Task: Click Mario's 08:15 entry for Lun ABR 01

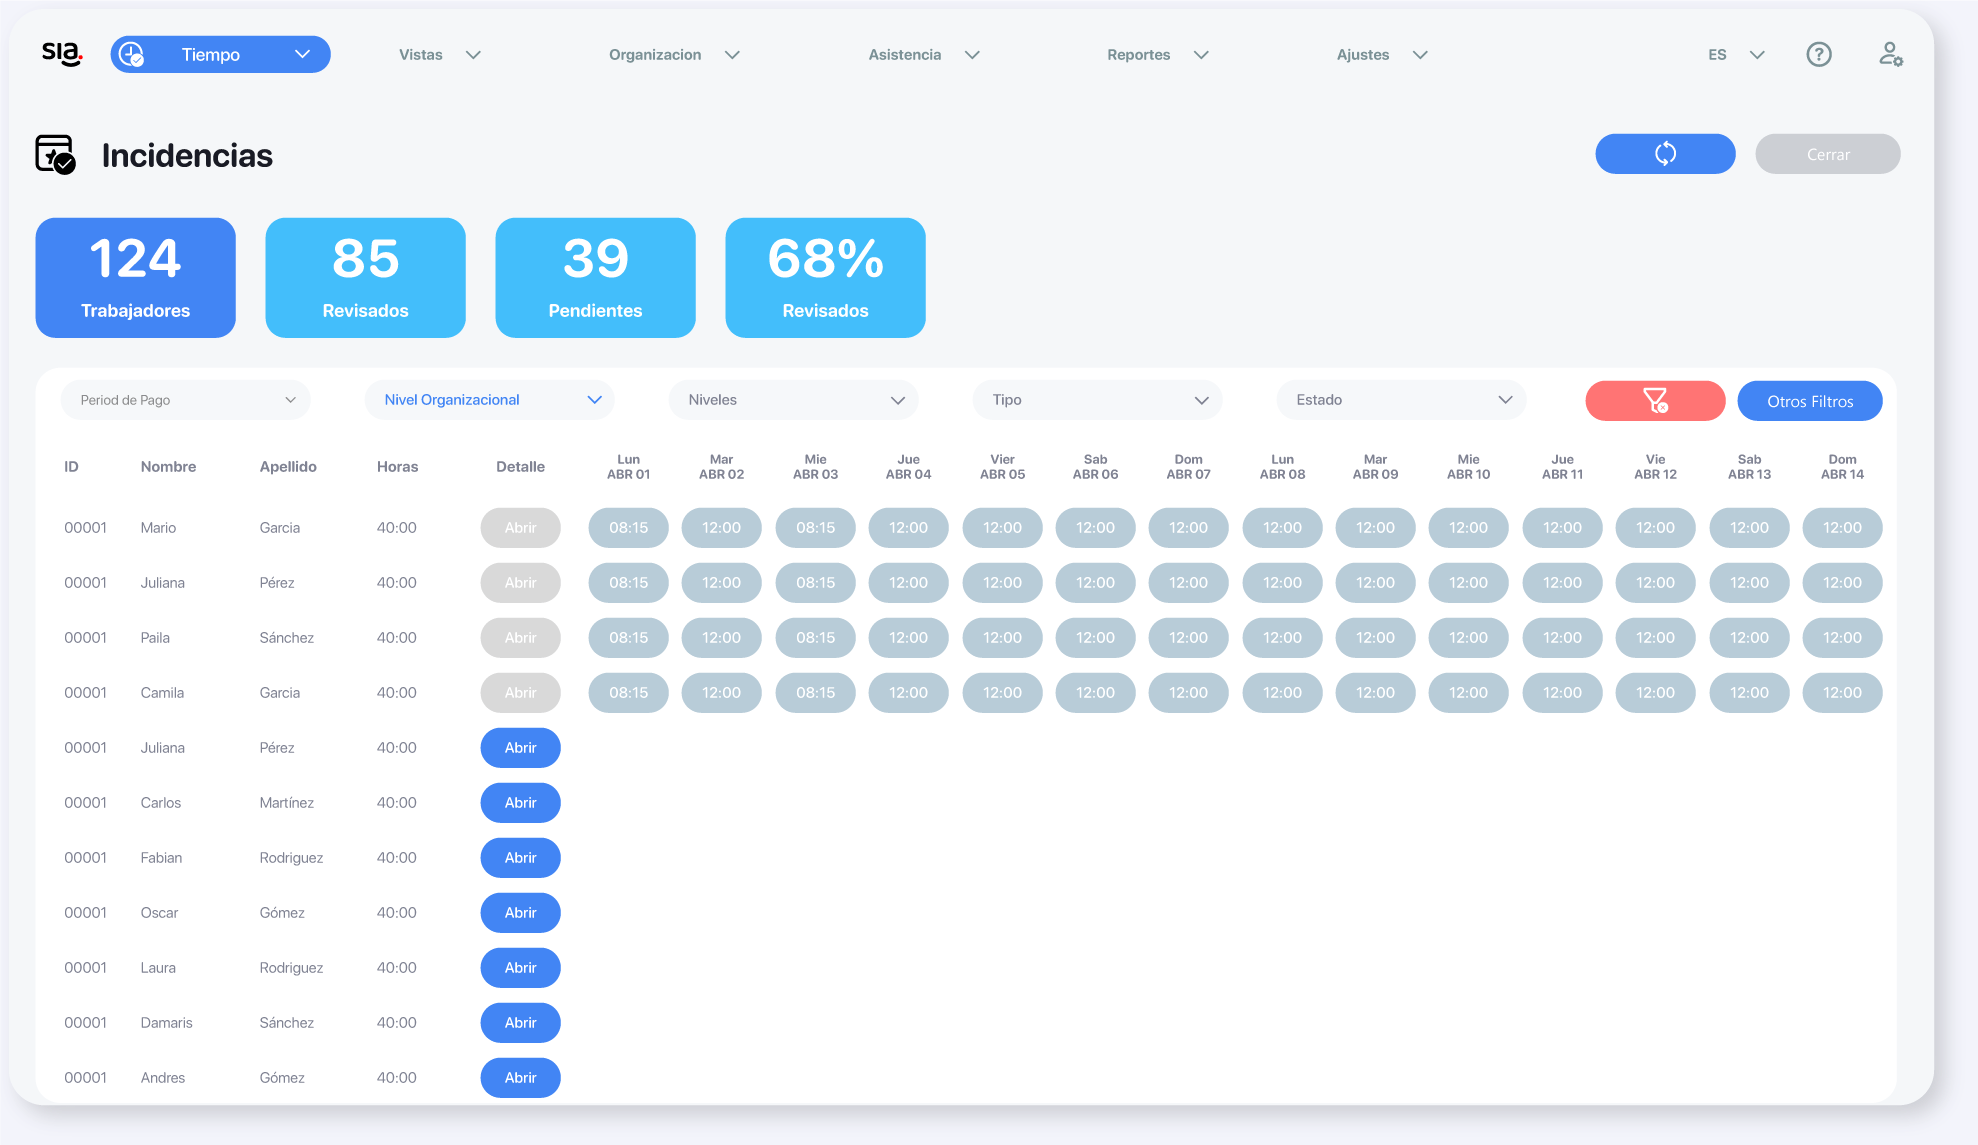Action: tap(628, 528)
